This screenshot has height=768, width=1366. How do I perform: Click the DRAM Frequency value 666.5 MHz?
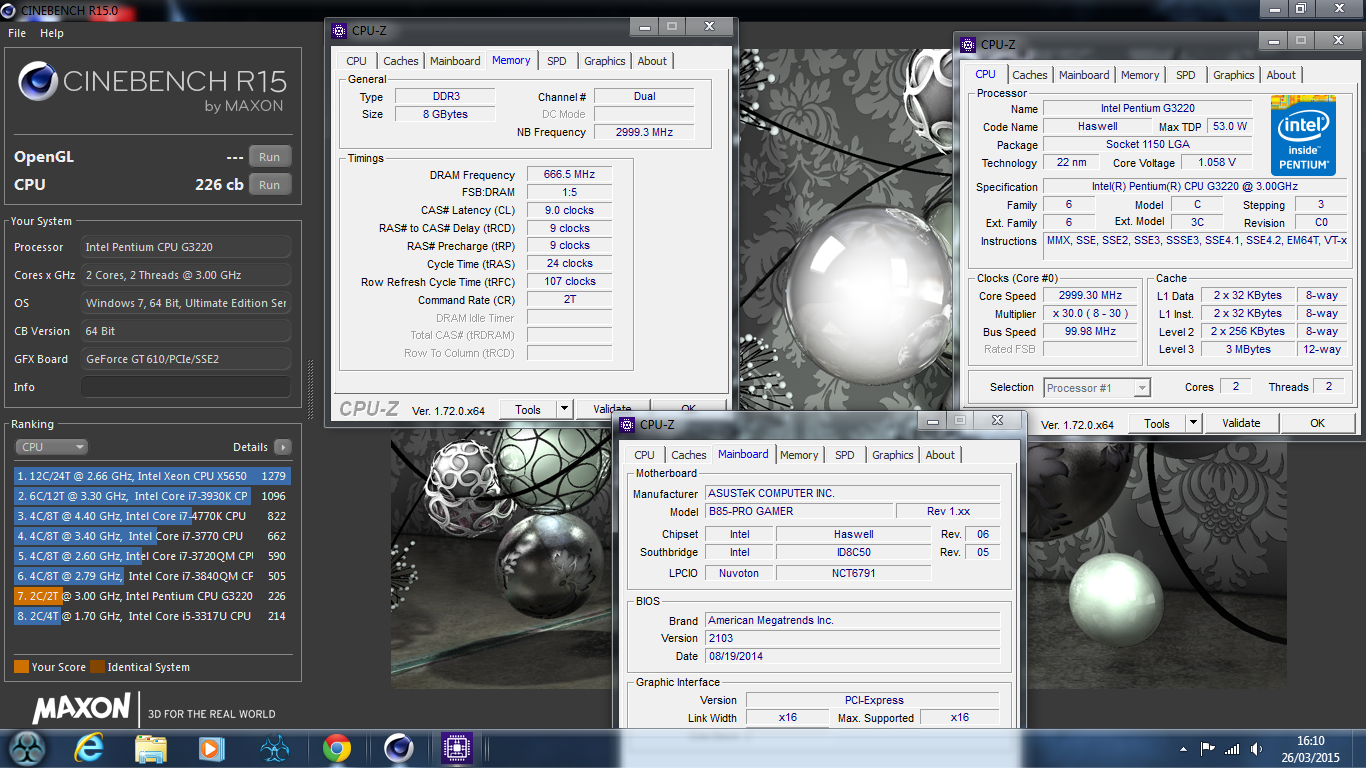pos(569,175)
